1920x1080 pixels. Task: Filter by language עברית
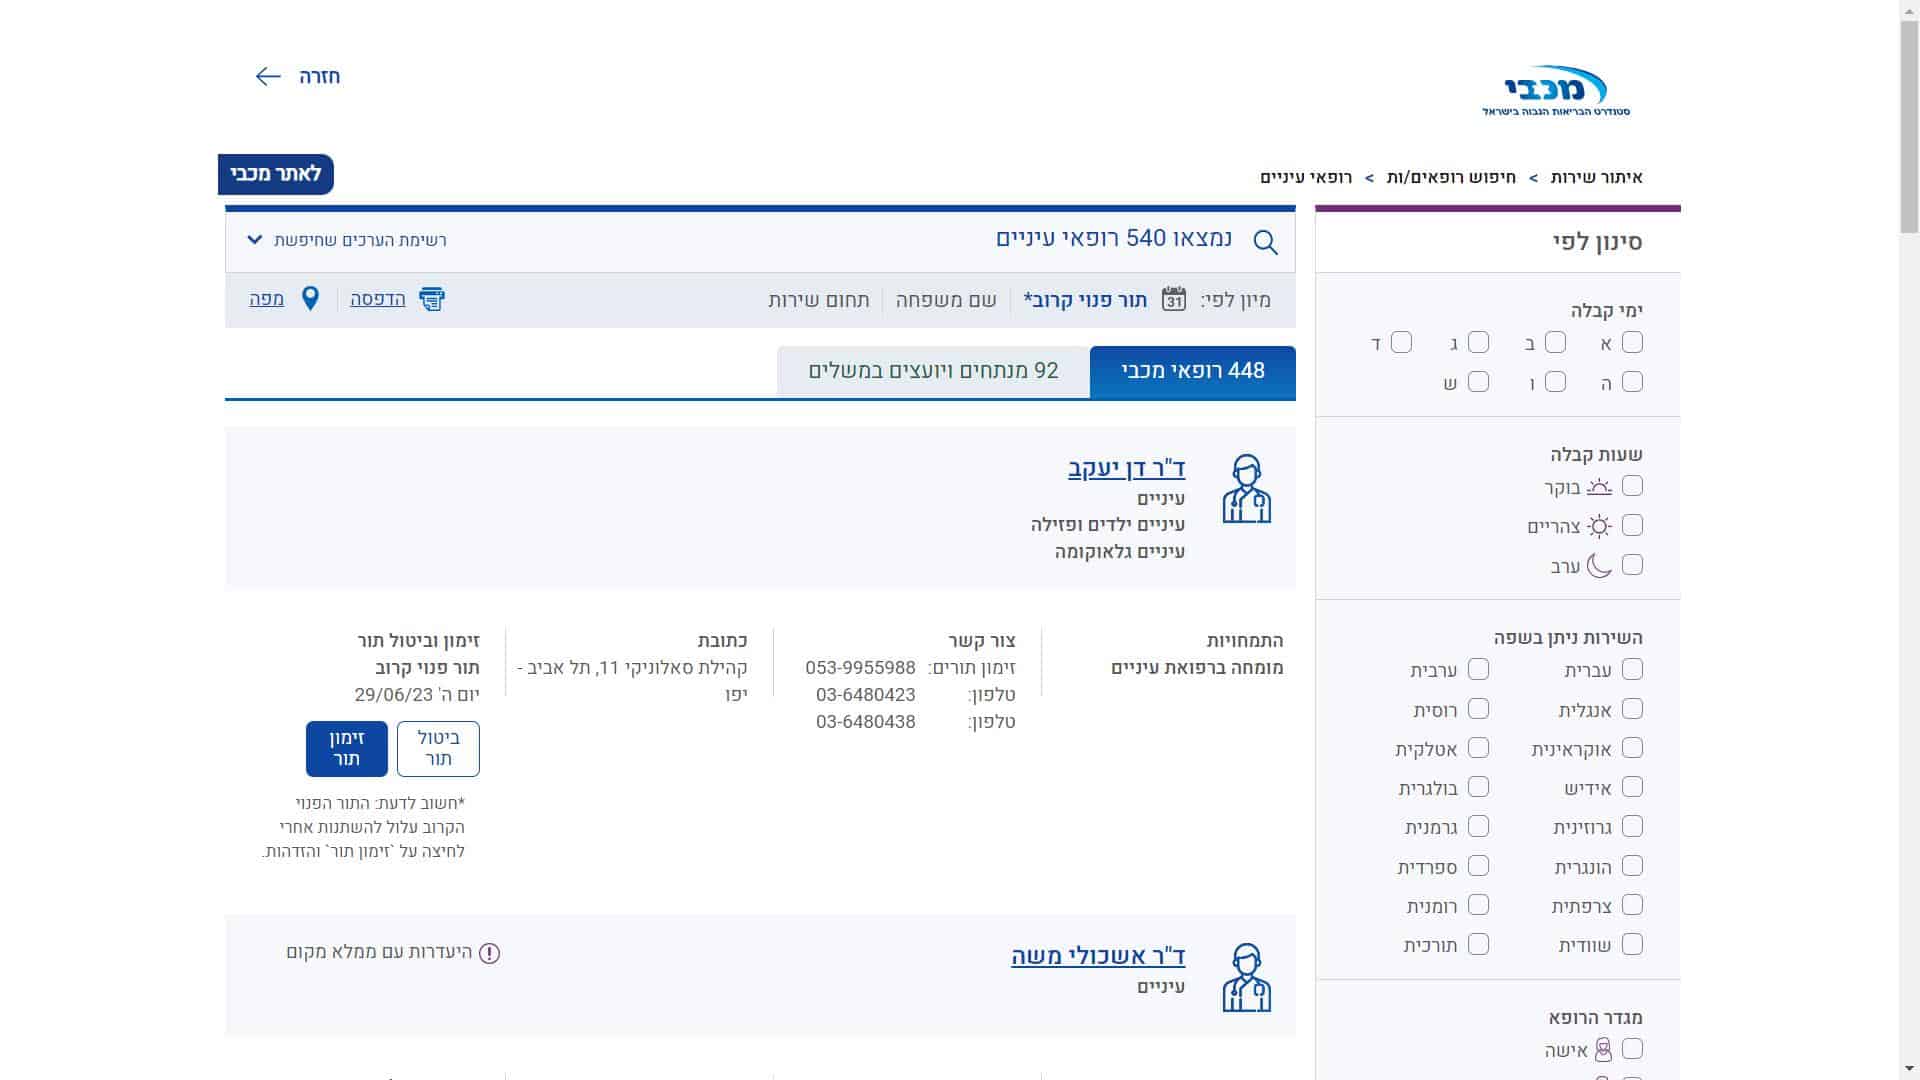coord(1632,668)
